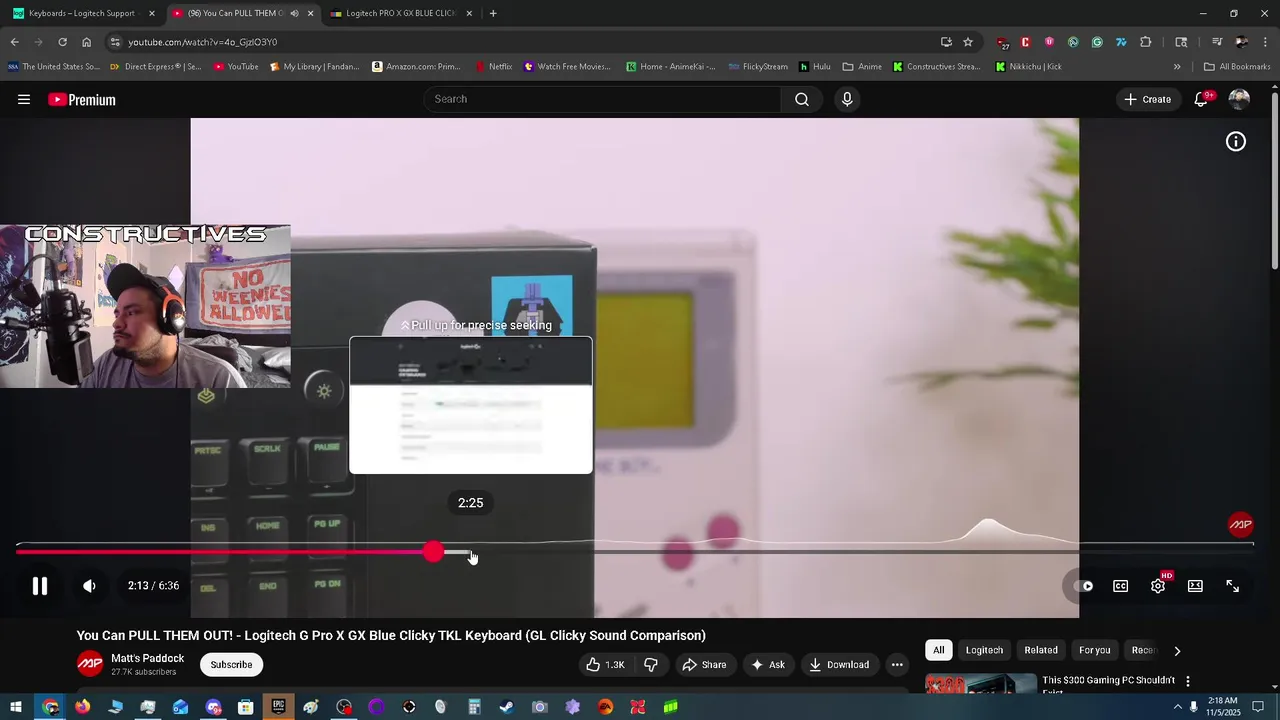Click the red playhead on the progress bar
The width and height of the screenshot is (1280, 720).
(x=433, y=551)
